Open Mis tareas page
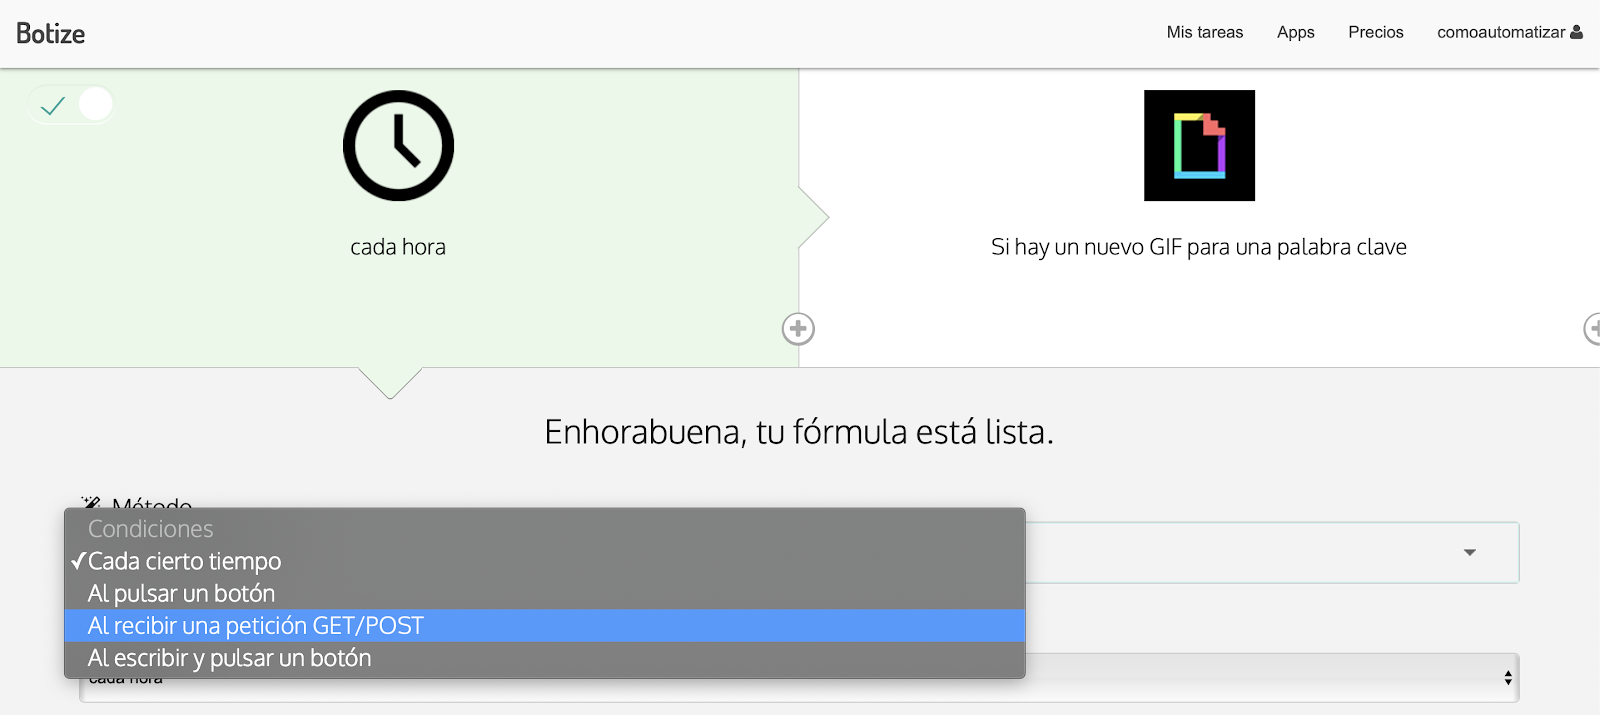This screenshot has width=1600, height=715. [1205, 32]
